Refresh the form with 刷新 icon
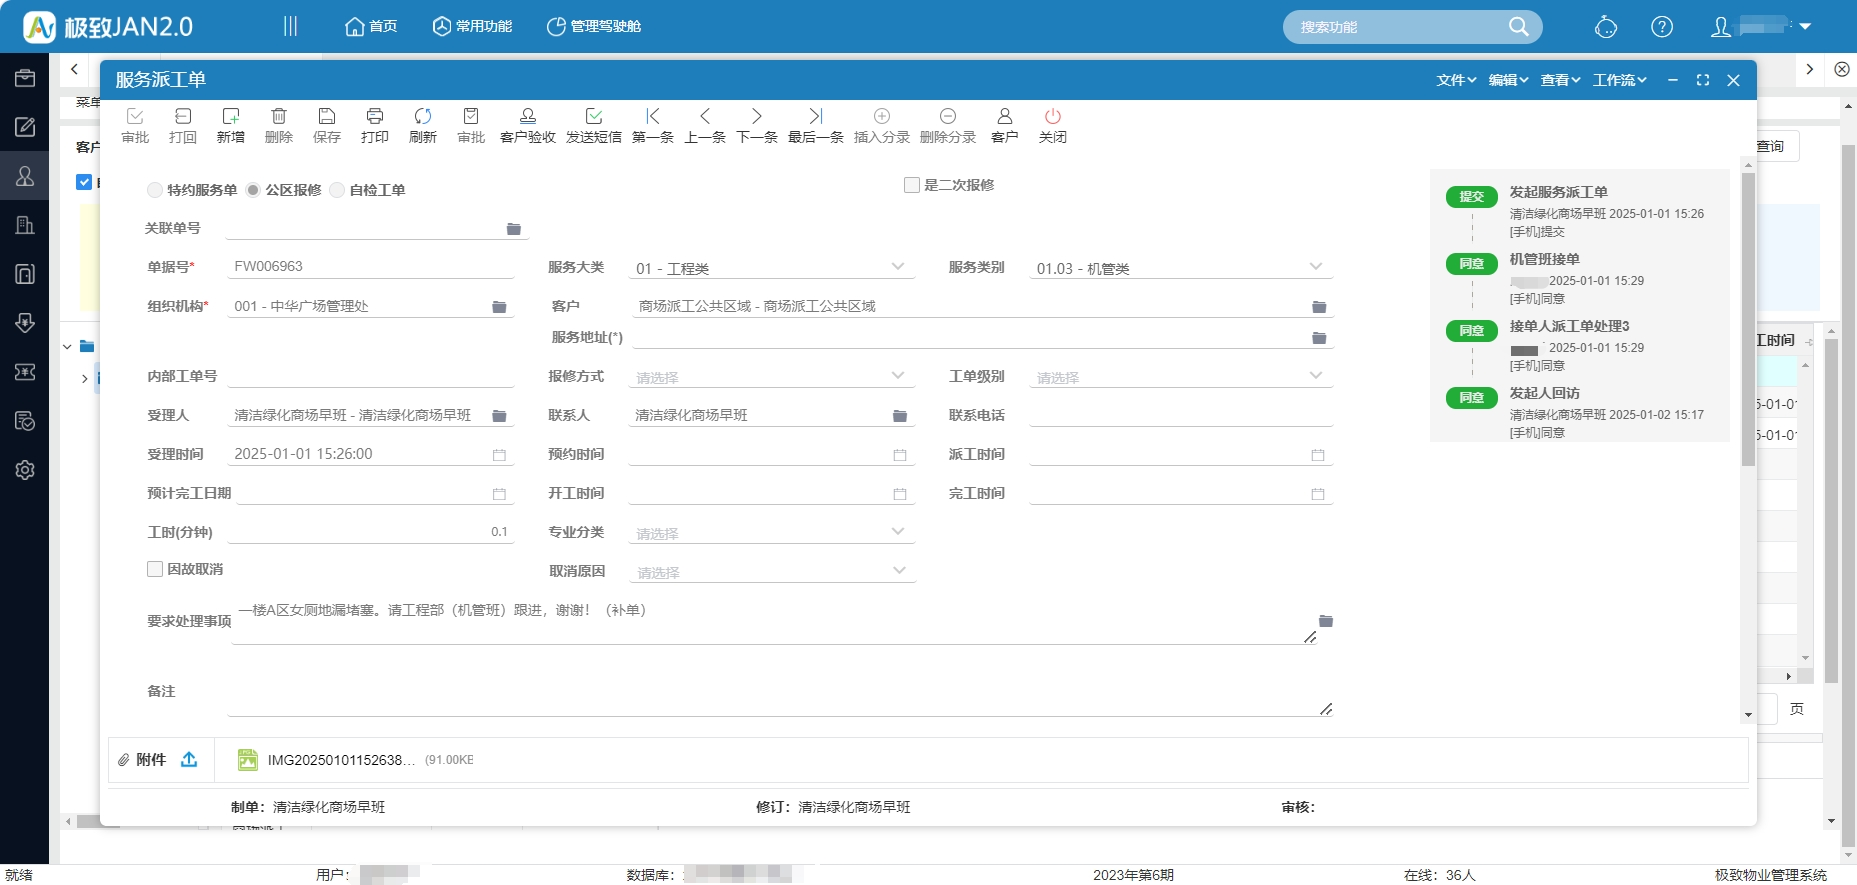Image resolution: width=1857 pixels, height=885 pixels. (422, 125)
